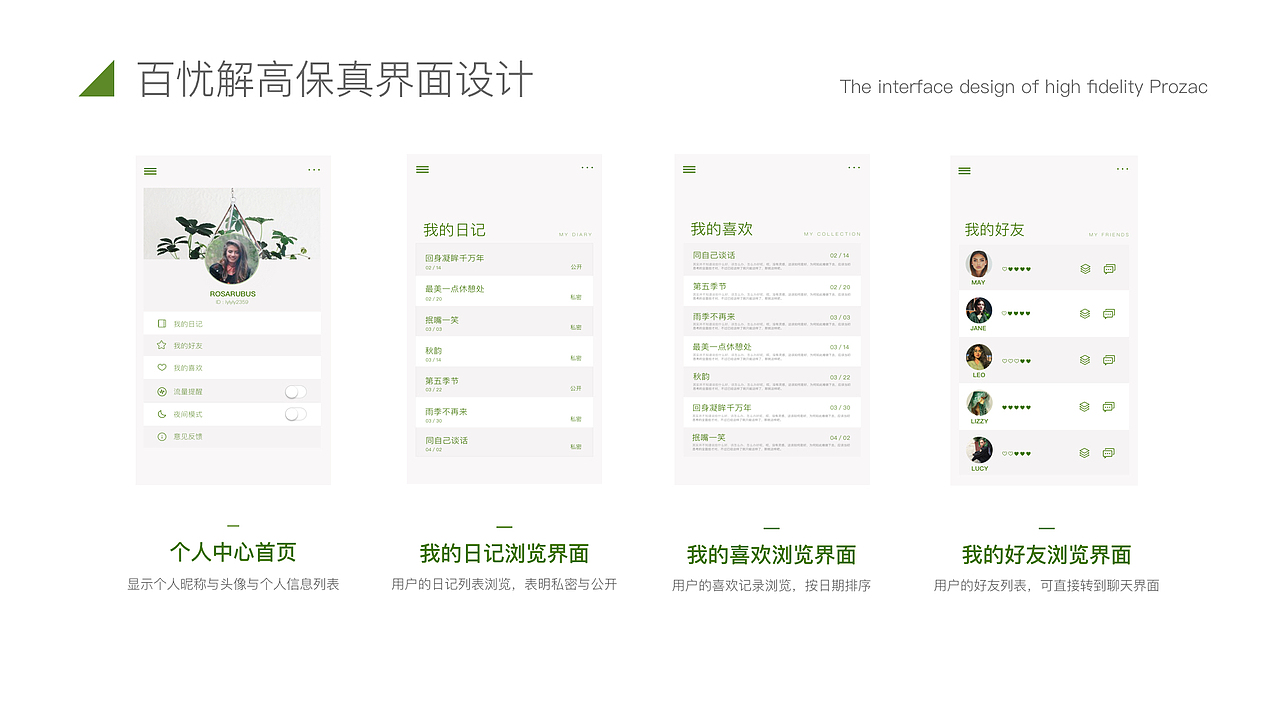The height and width of the screenshot is (711, 1280).
Task: Expand the hamburger menu on 我的好友 screen
Action: point(964,170)
